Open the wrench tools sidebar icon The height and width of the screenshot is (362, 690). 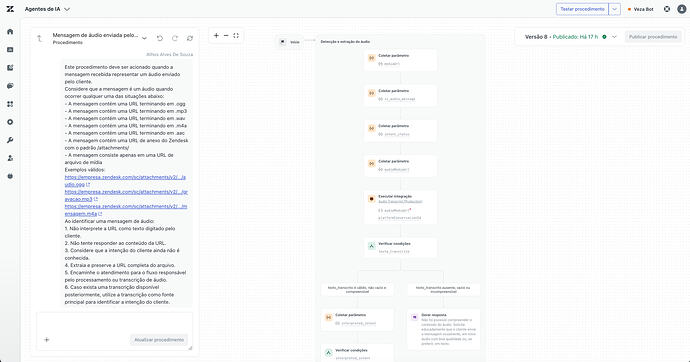[10, 140]
